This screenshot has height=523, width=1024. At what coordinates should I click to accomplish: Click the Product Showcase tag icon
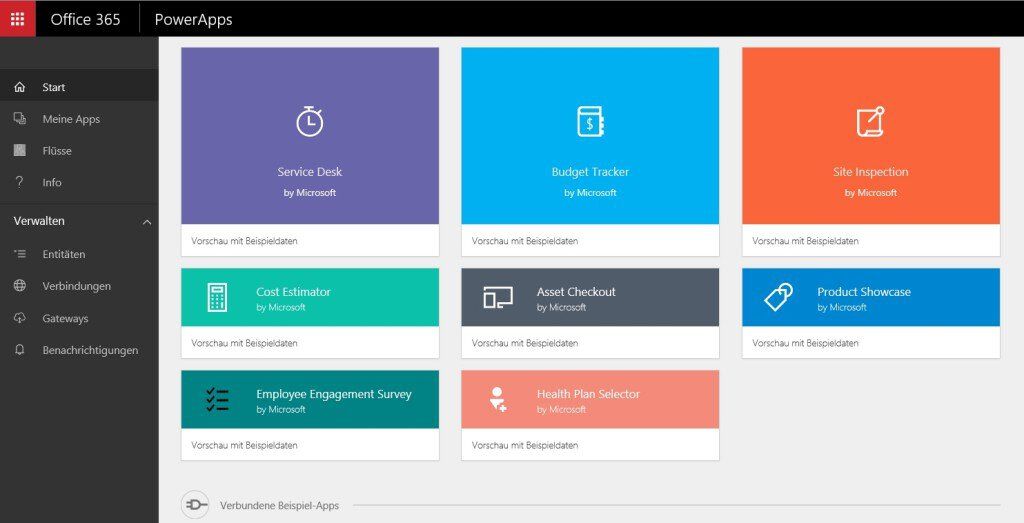778,298
